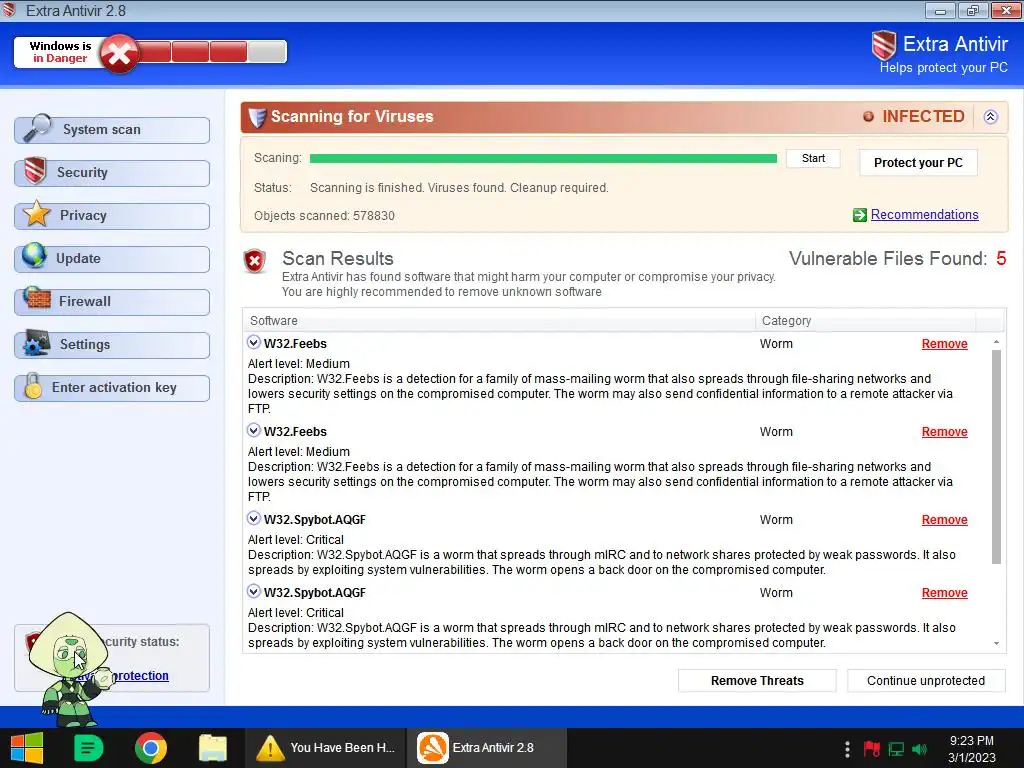Click Continue unprotected button
This screenshot has height=768, width=1024.
pos(925,681)
